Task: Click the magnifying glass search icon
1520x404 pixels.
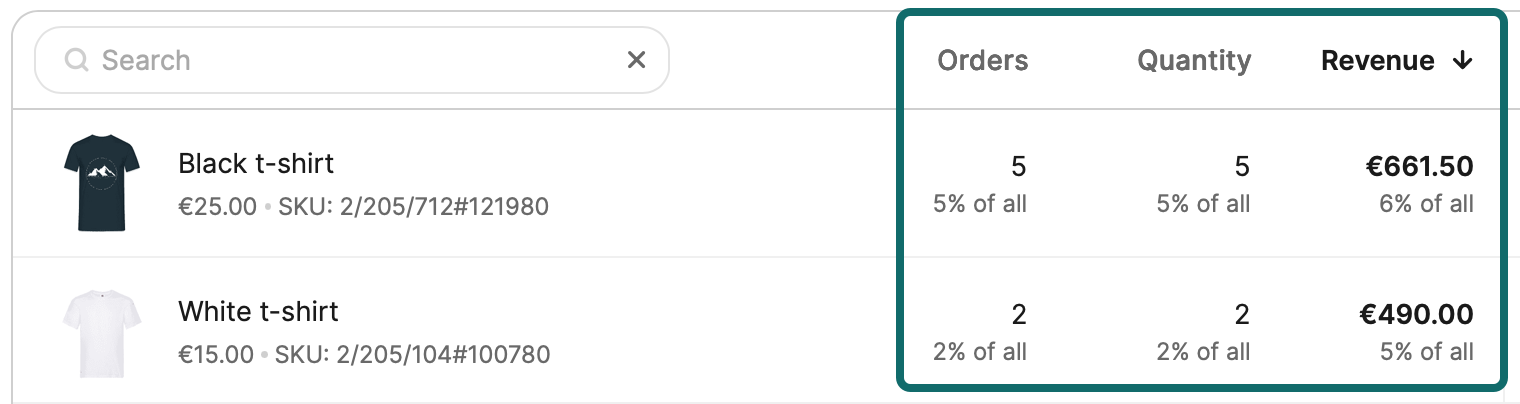Action: click(x=77, y=61)
